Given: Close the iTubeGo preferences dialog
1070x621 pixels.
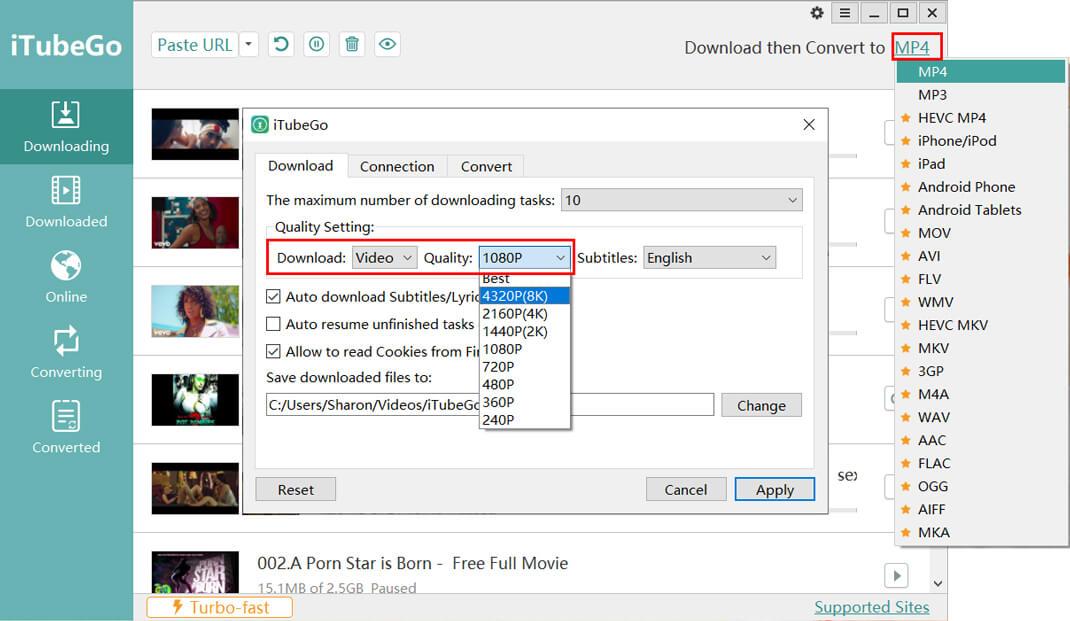Looking at the screenshot, I should 809,125.
